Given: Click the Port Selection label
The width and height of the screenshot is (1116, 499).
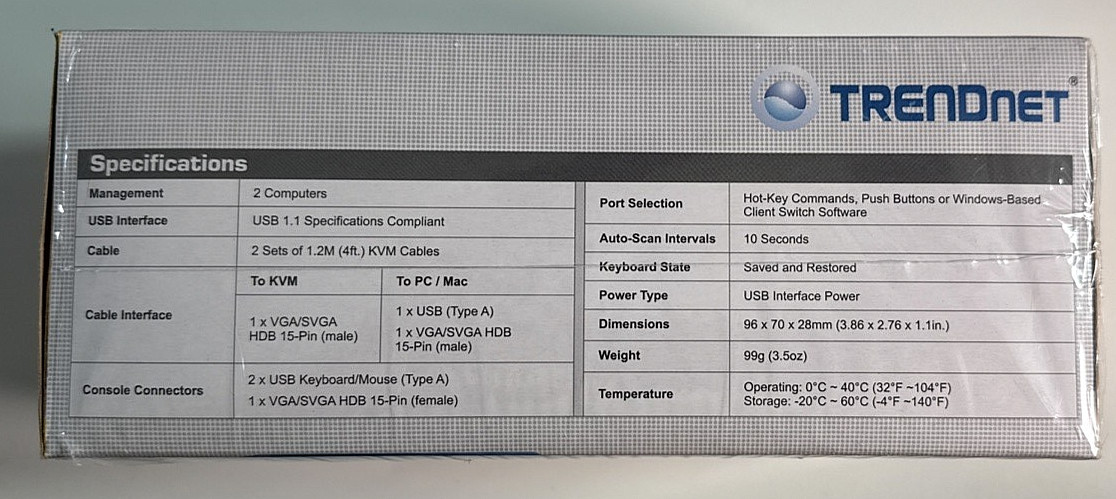Looking at the screenshot, I should tap(641, 203).
